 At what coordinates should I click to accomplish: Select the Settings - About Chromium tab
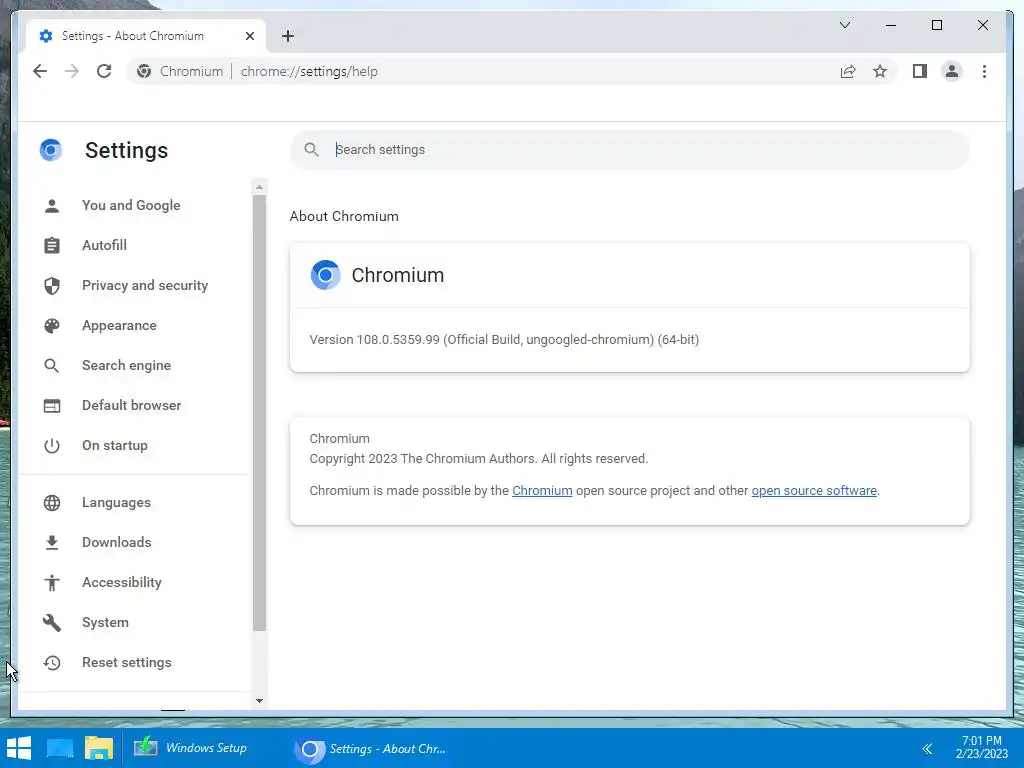pos(145,36)
